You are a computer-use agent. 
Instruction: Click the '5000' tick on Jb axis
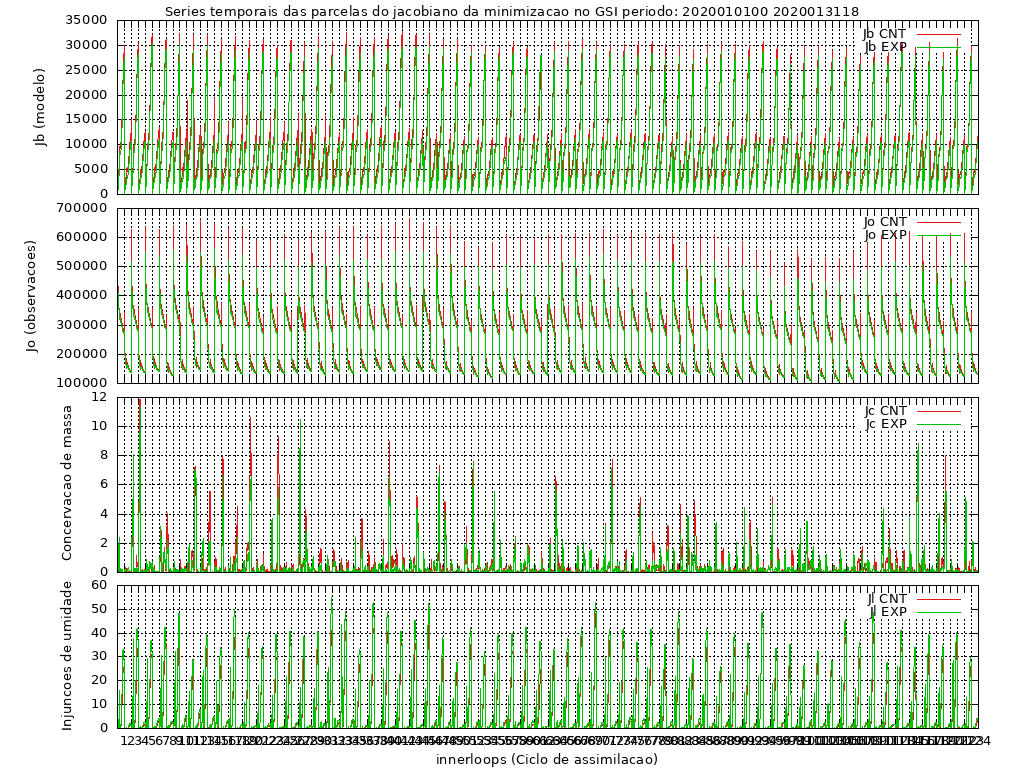[90, 168]
